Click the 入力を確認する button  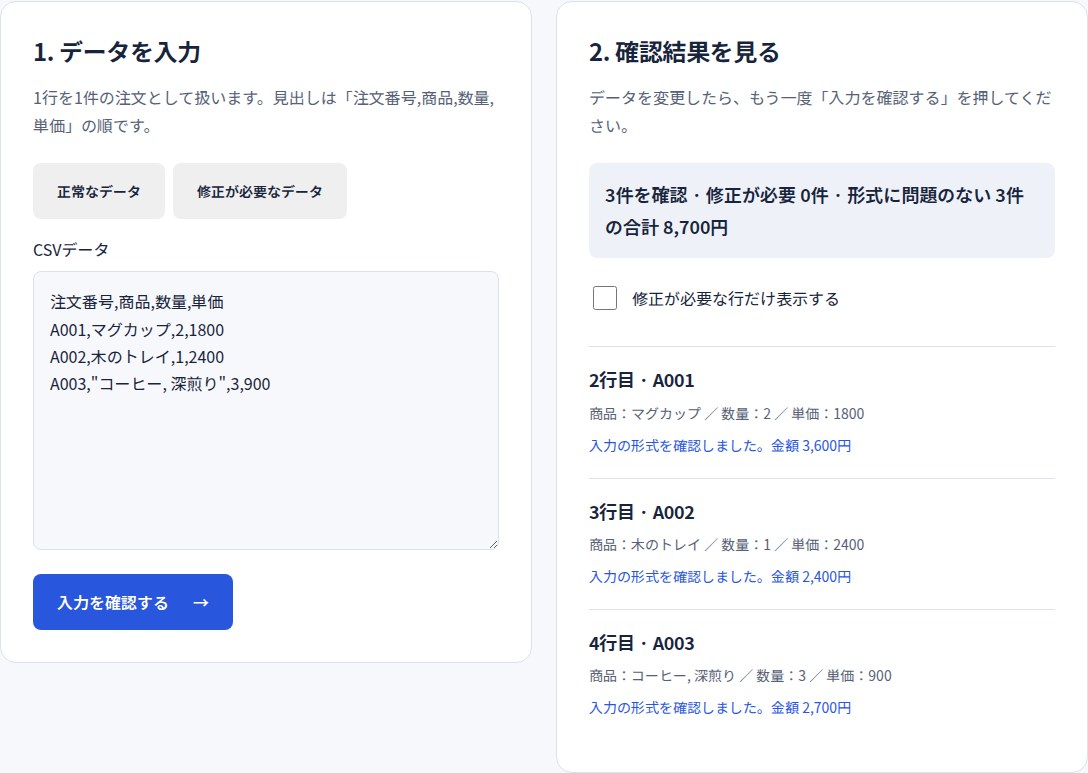coord(133,602)
